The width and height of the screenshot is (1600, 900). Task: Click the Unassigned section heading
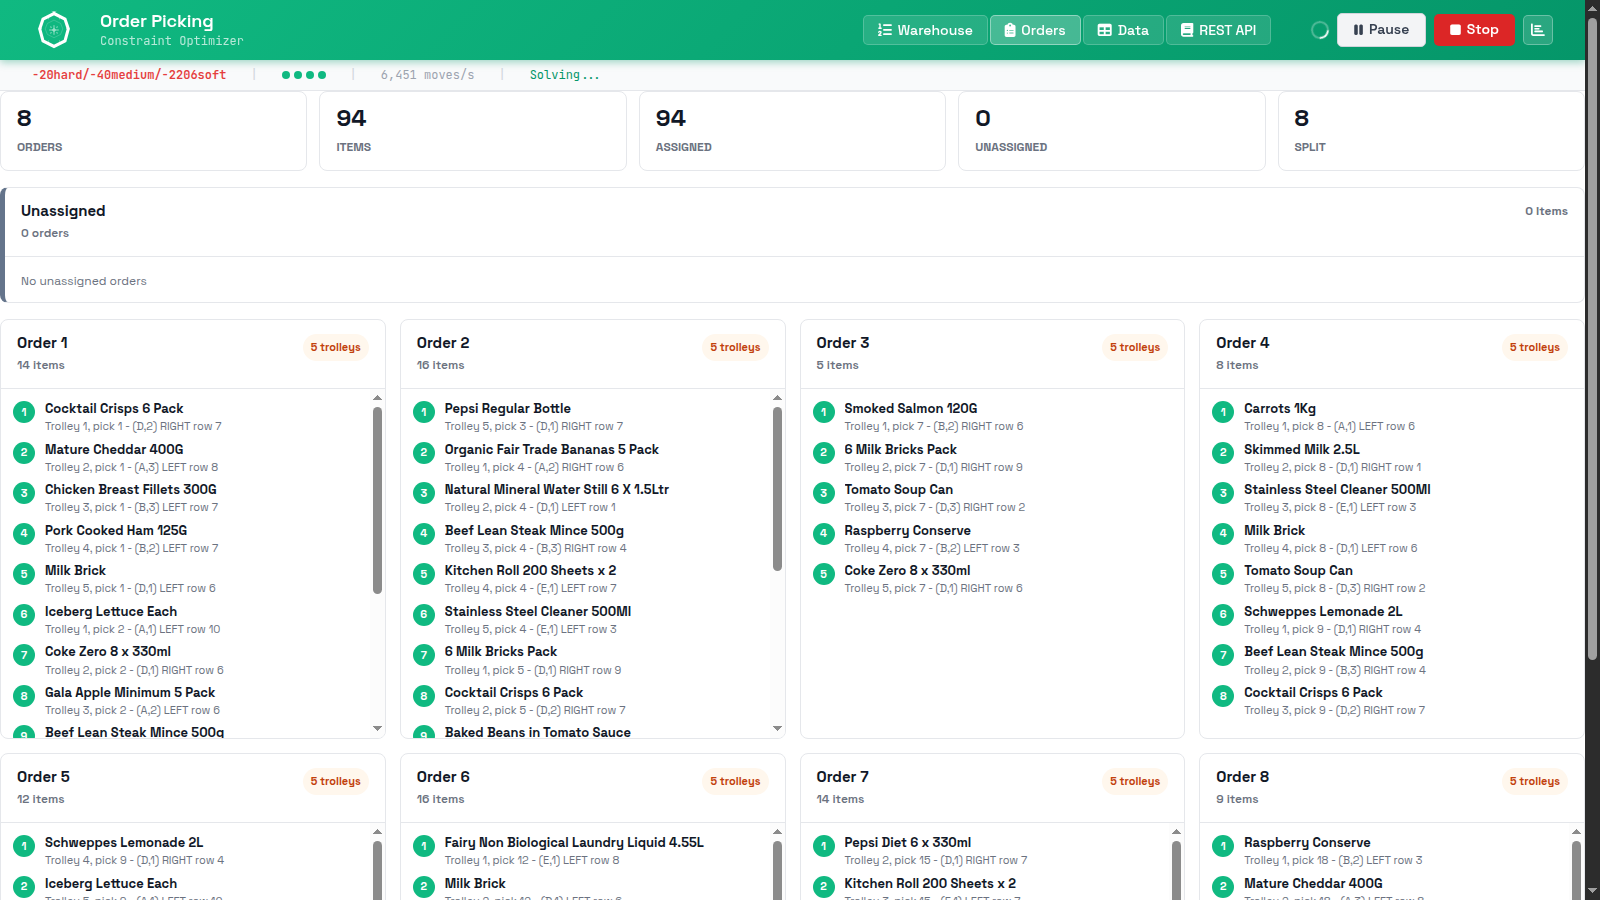63,211
